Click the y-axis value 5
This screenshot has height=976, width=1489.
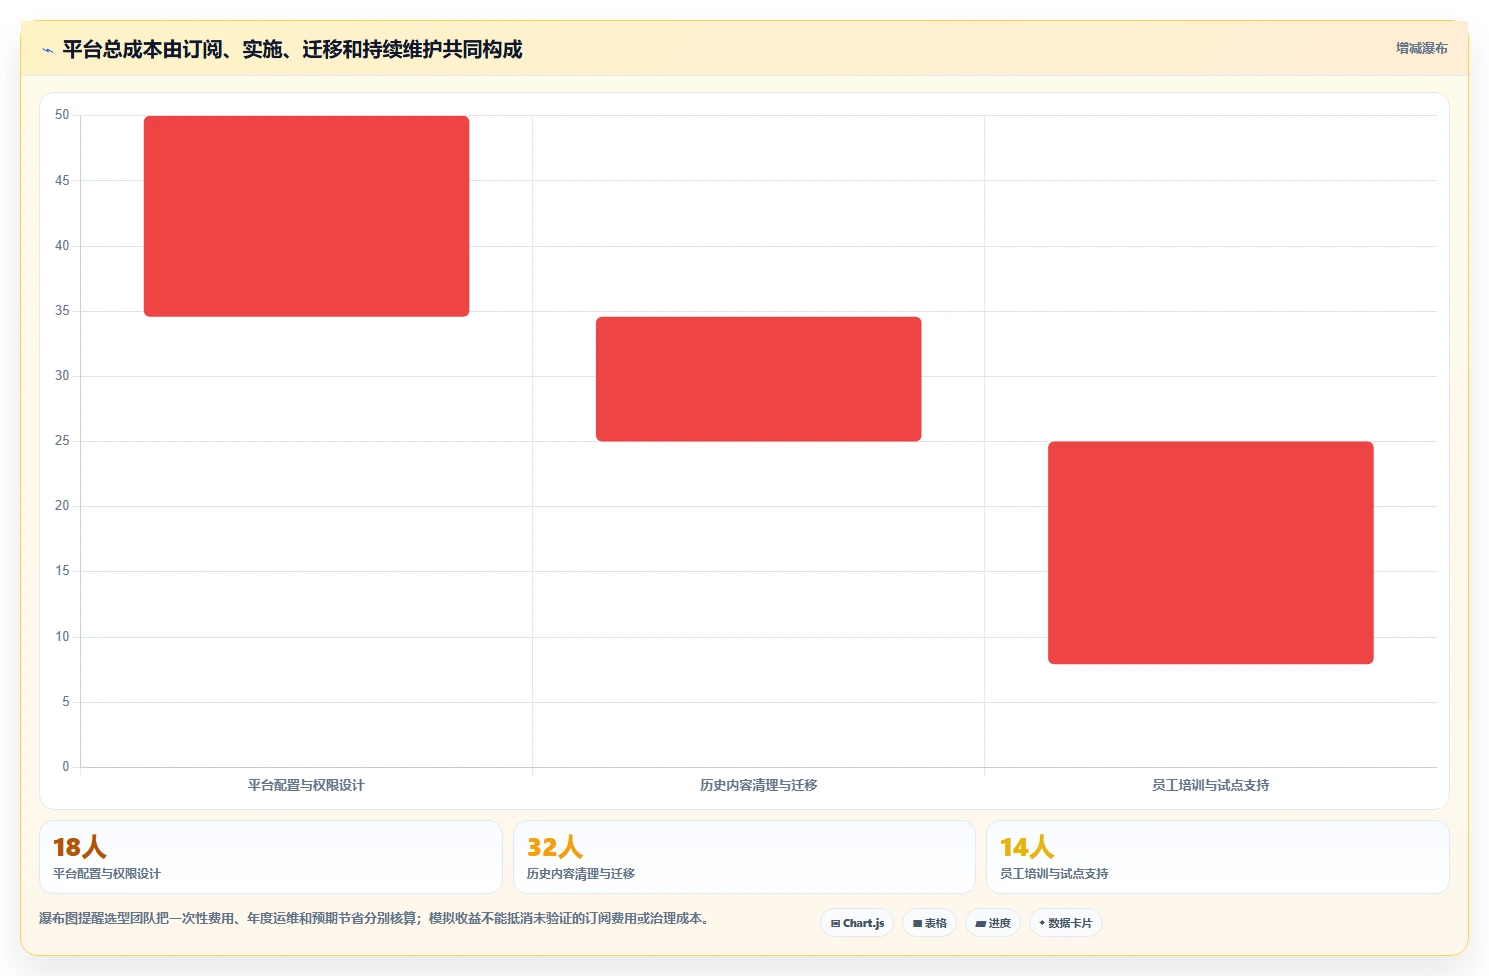tap(66, 701)
